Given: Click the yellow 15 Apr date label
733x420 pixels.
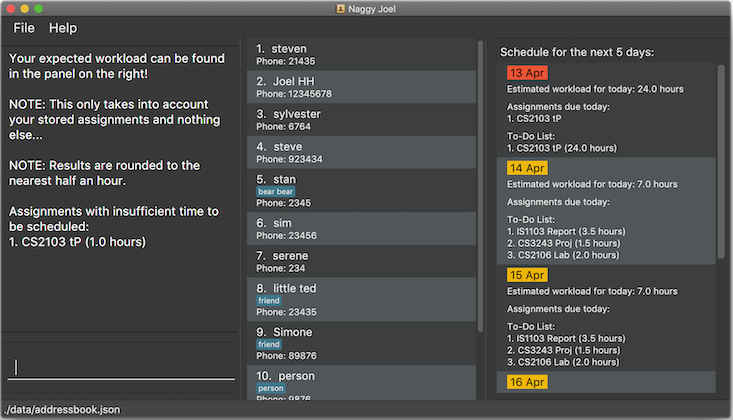Looking at the screenshot, I should click(x=527, y=275).
